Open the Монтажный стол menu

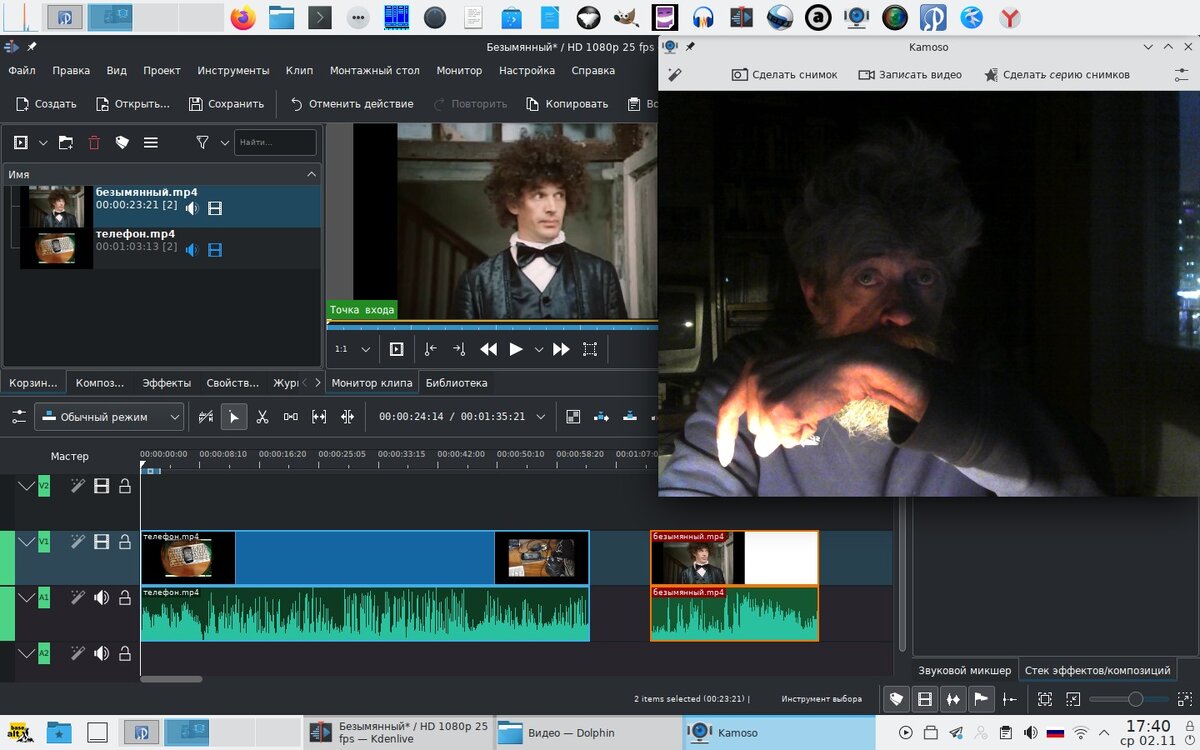click(375, 71)
